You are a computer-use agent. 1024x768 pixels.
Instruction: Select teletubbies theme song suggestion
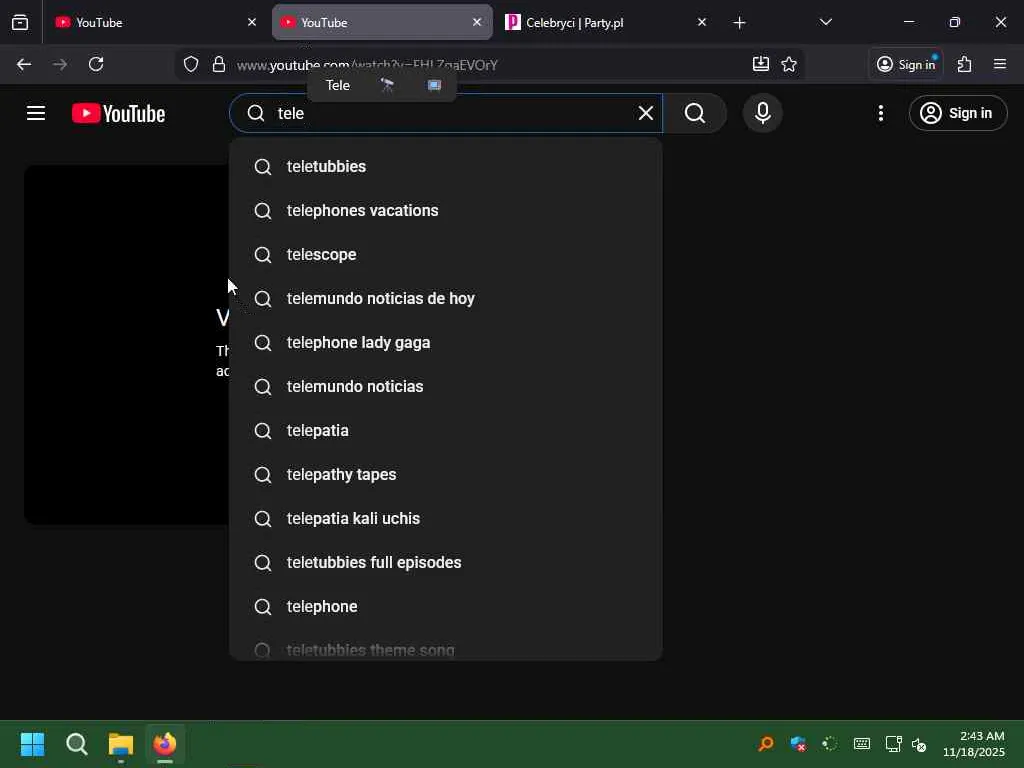pyautogui.click(x=445, y=649)
